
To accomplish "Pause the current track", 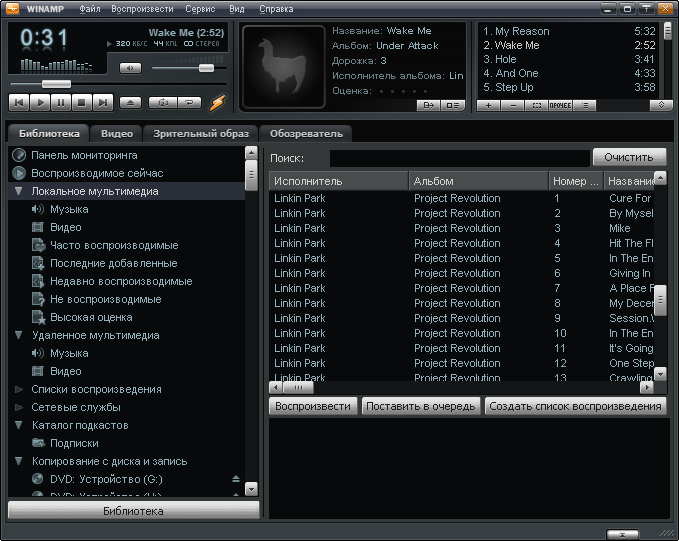I will point(61,102).
